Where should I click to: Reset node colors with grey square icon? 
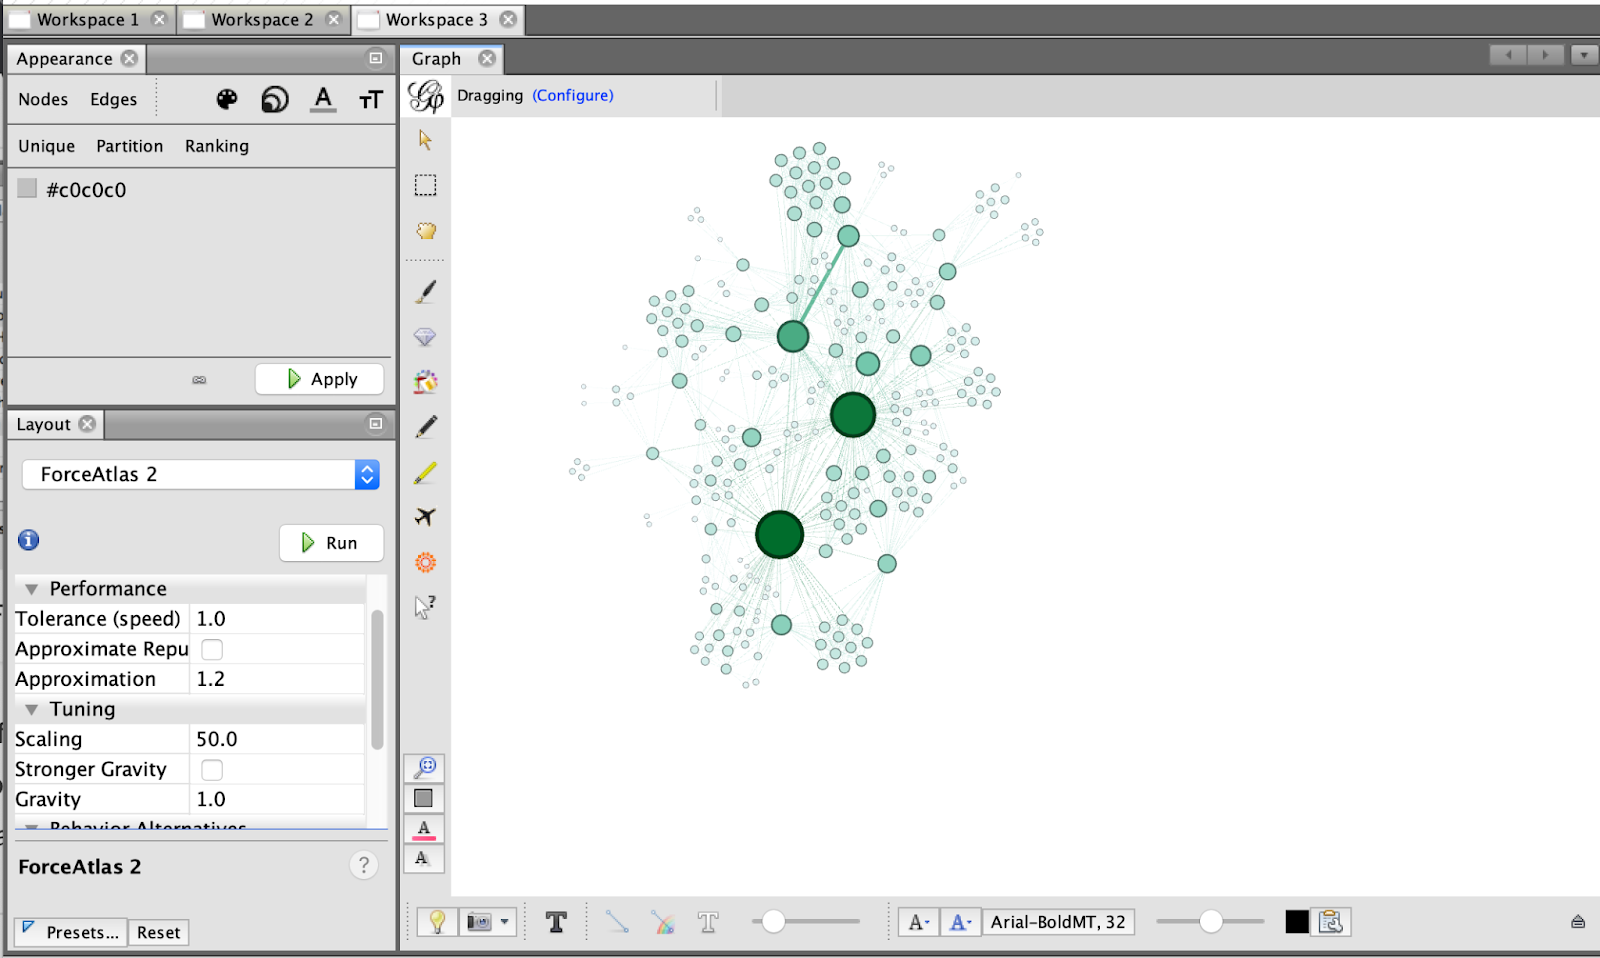point(424,798)
